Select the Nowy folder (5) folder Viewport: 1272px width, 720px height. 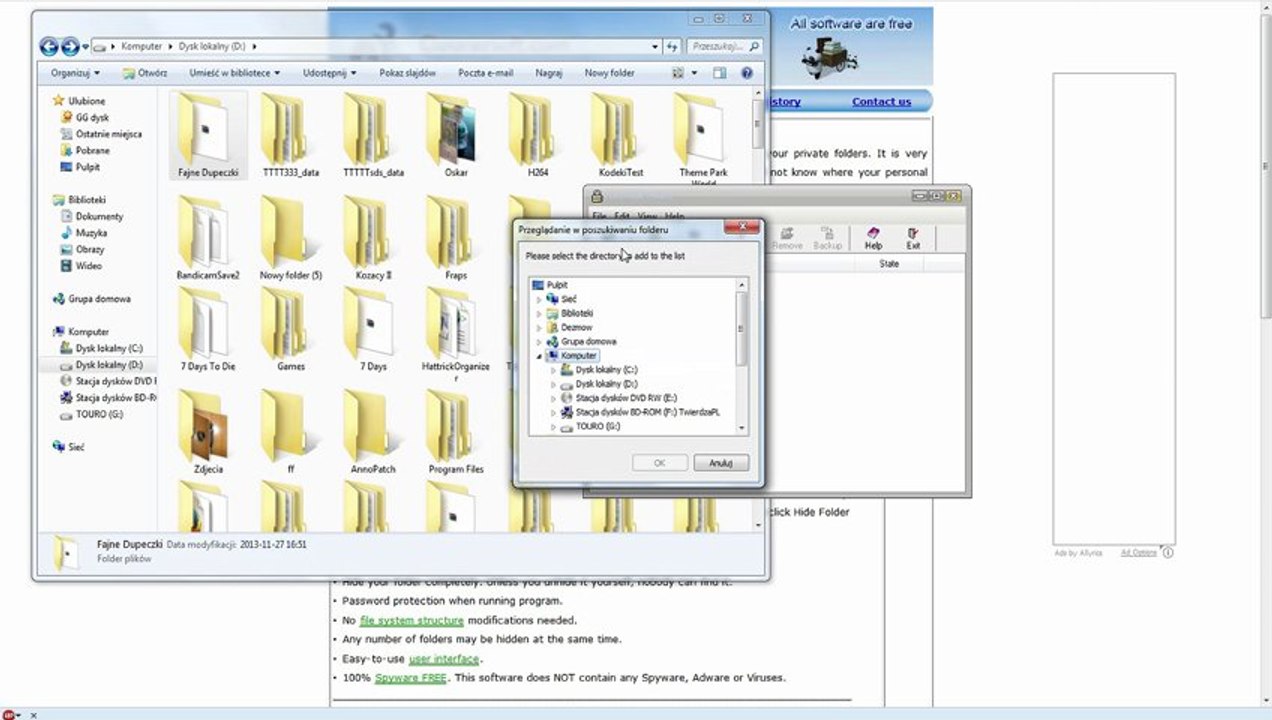click(x=291, y=238)
